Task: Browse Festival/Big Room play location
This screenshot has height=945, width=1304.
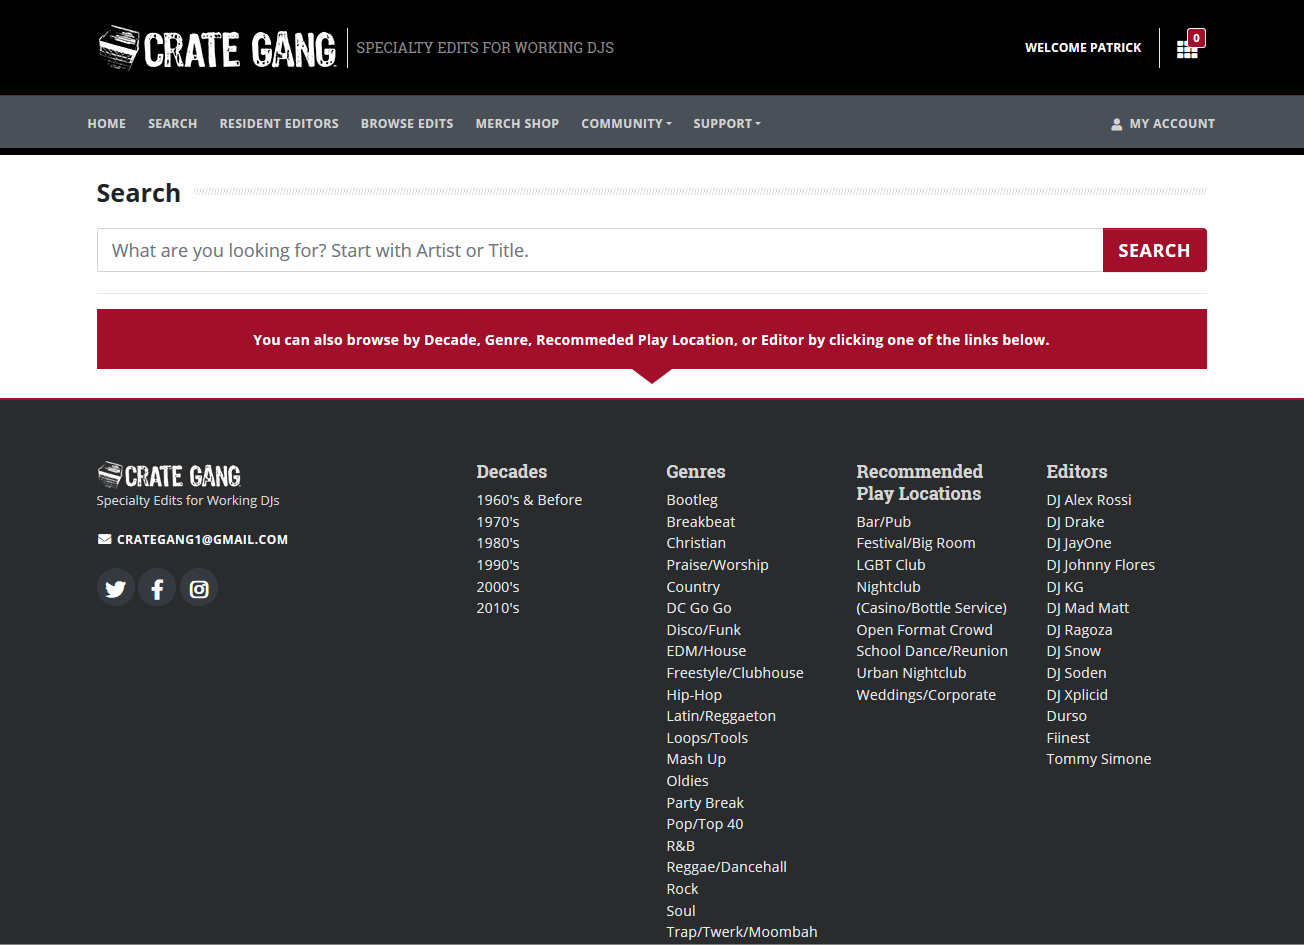Action: pos(916,543)
